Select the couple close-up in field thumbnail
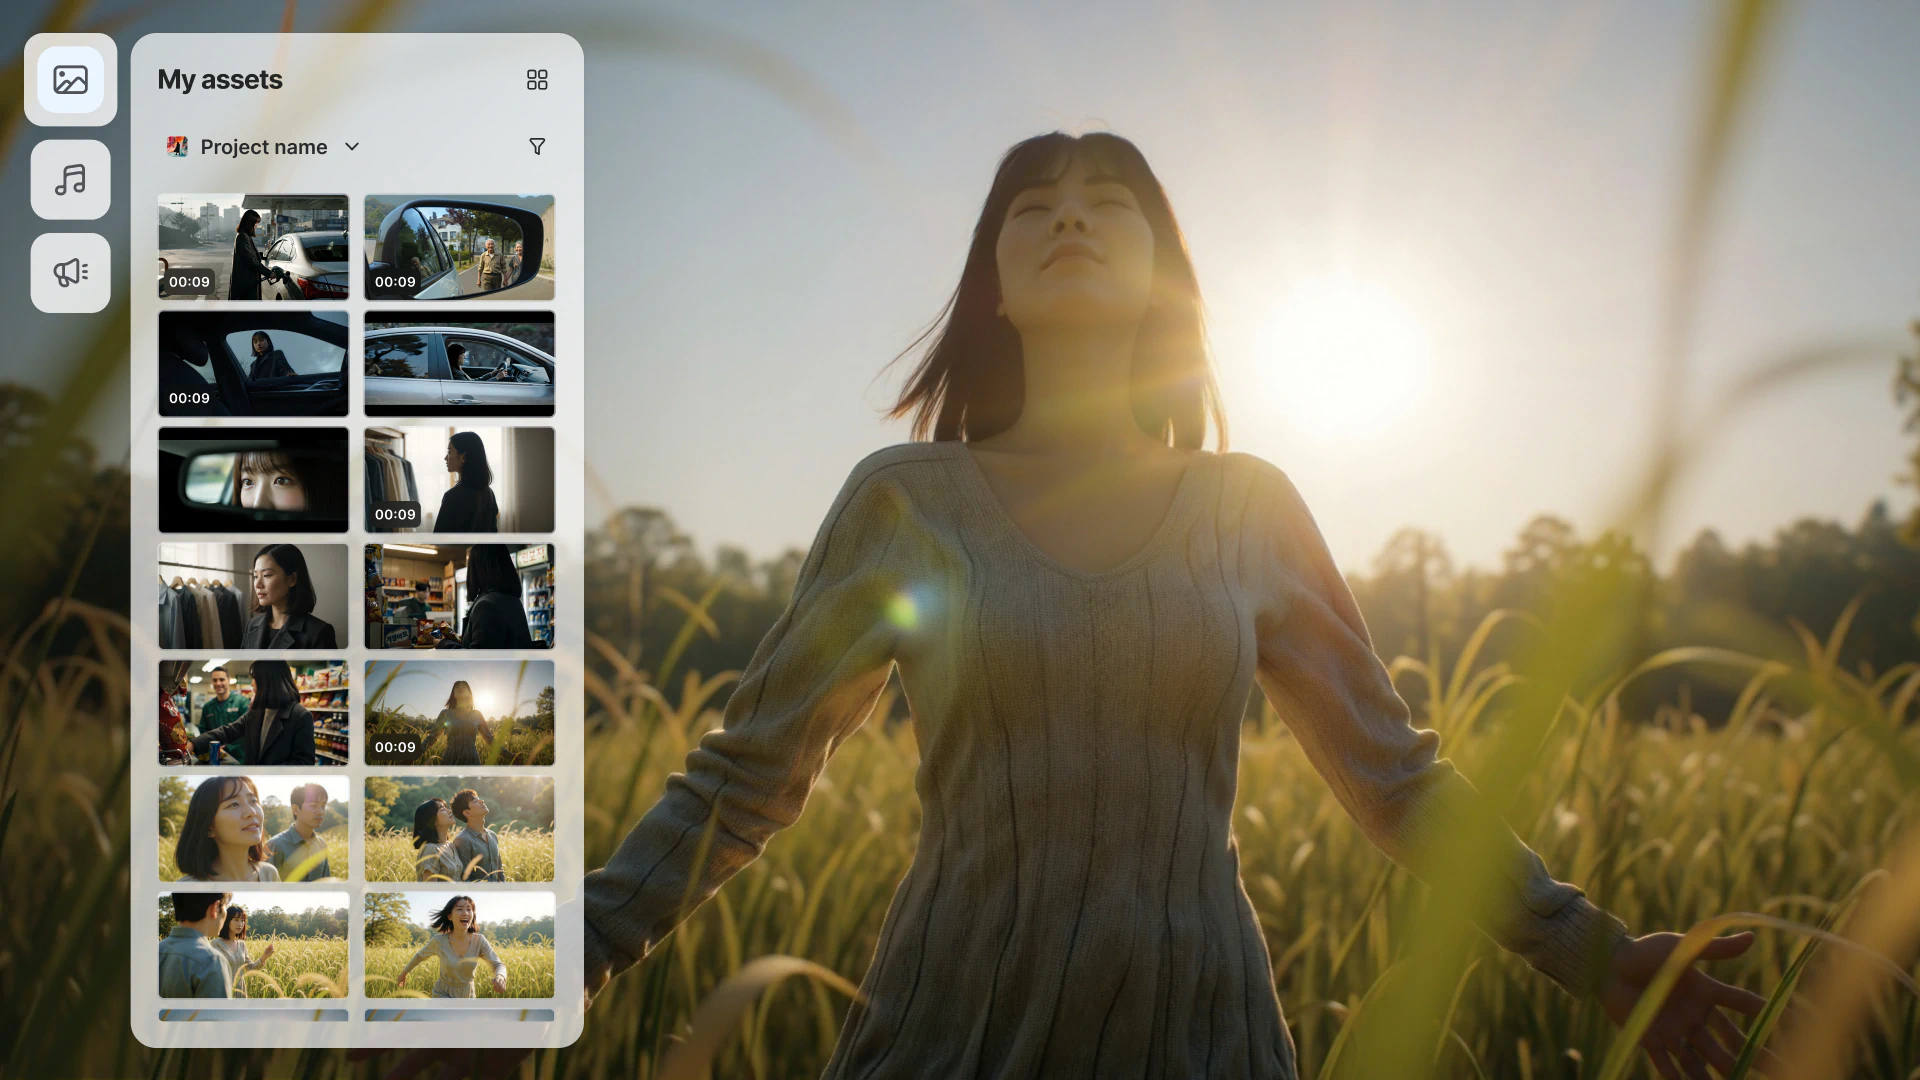 (254, 829)
